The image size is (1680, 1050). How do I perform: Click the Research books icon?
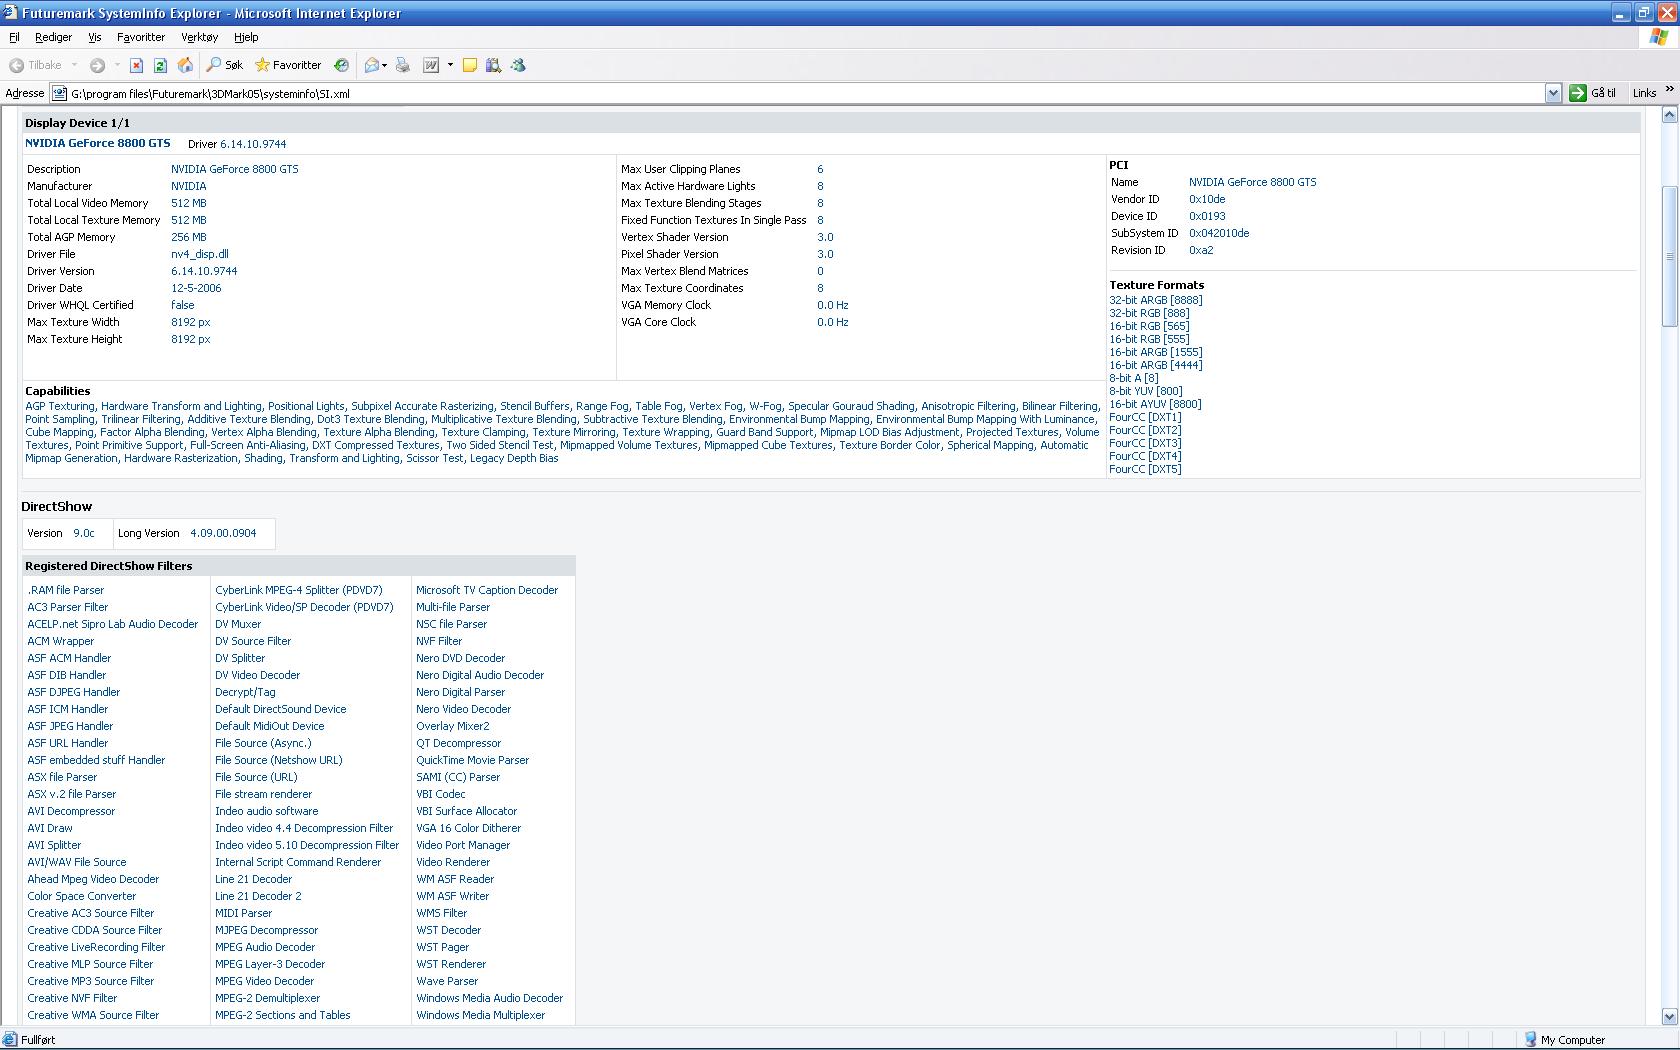click(493, 65)
